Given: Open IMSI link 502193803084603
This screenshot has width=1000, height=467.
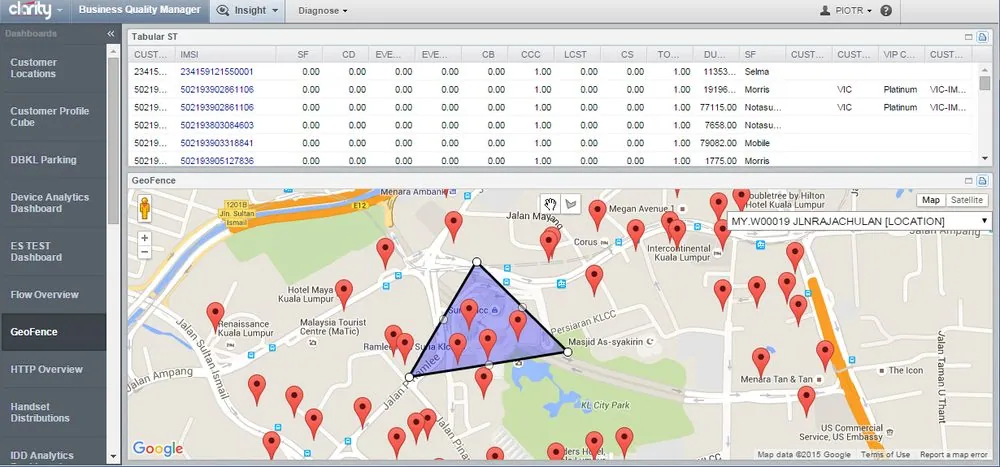Looking at the screenshot, I should tap(217, 125).
